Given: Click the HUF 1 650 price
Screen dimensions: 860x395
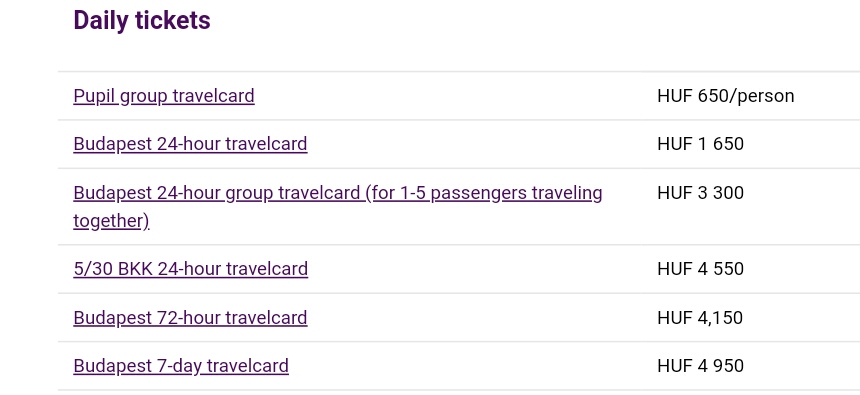Looking at the screenshot, I should pos(700,144).
